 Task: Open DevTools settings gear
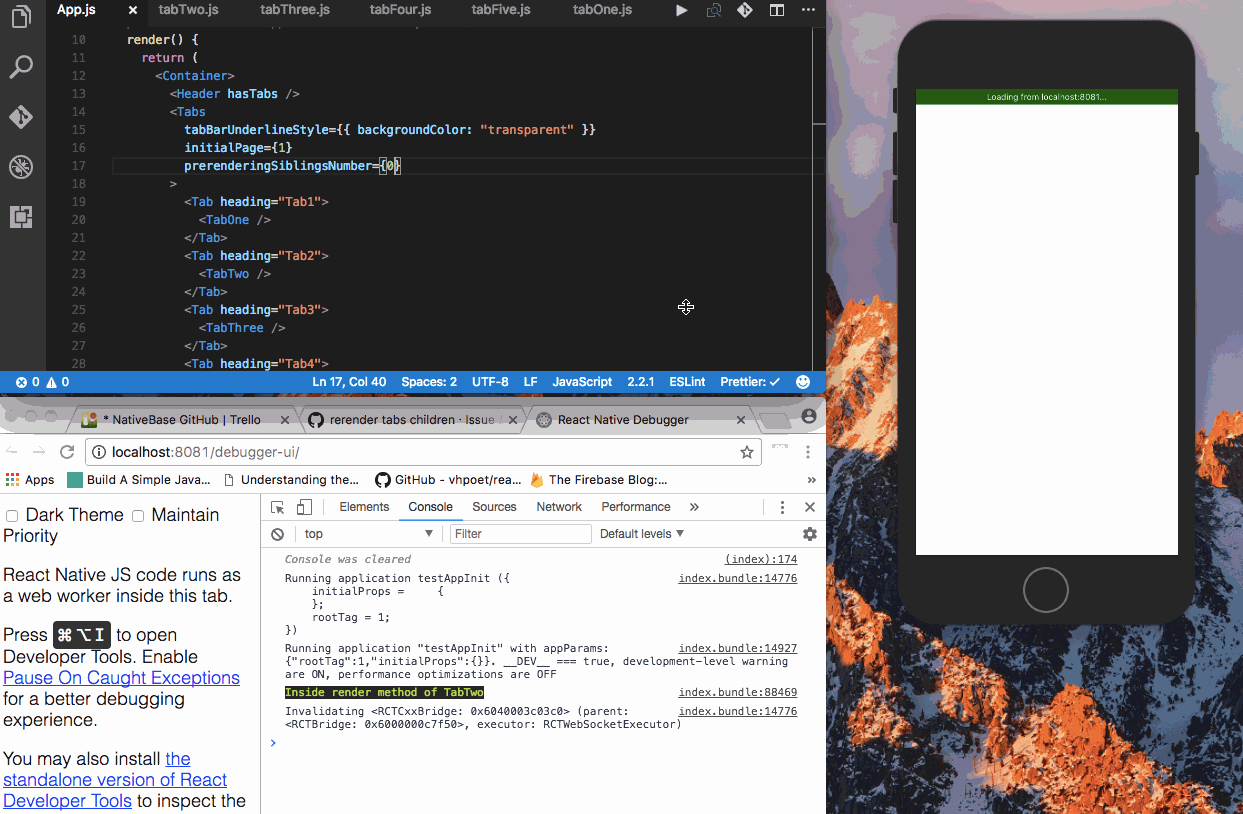coord(809,533)
